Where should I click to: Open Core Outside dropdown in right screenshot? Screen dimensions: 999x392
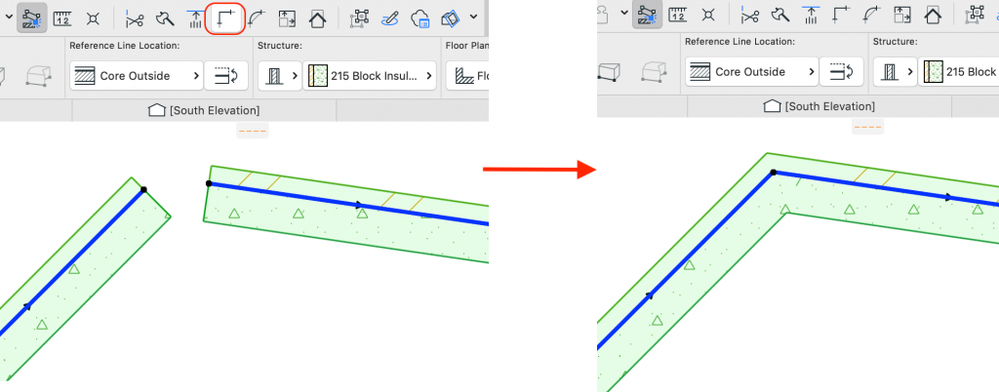[x=752, y=71]
